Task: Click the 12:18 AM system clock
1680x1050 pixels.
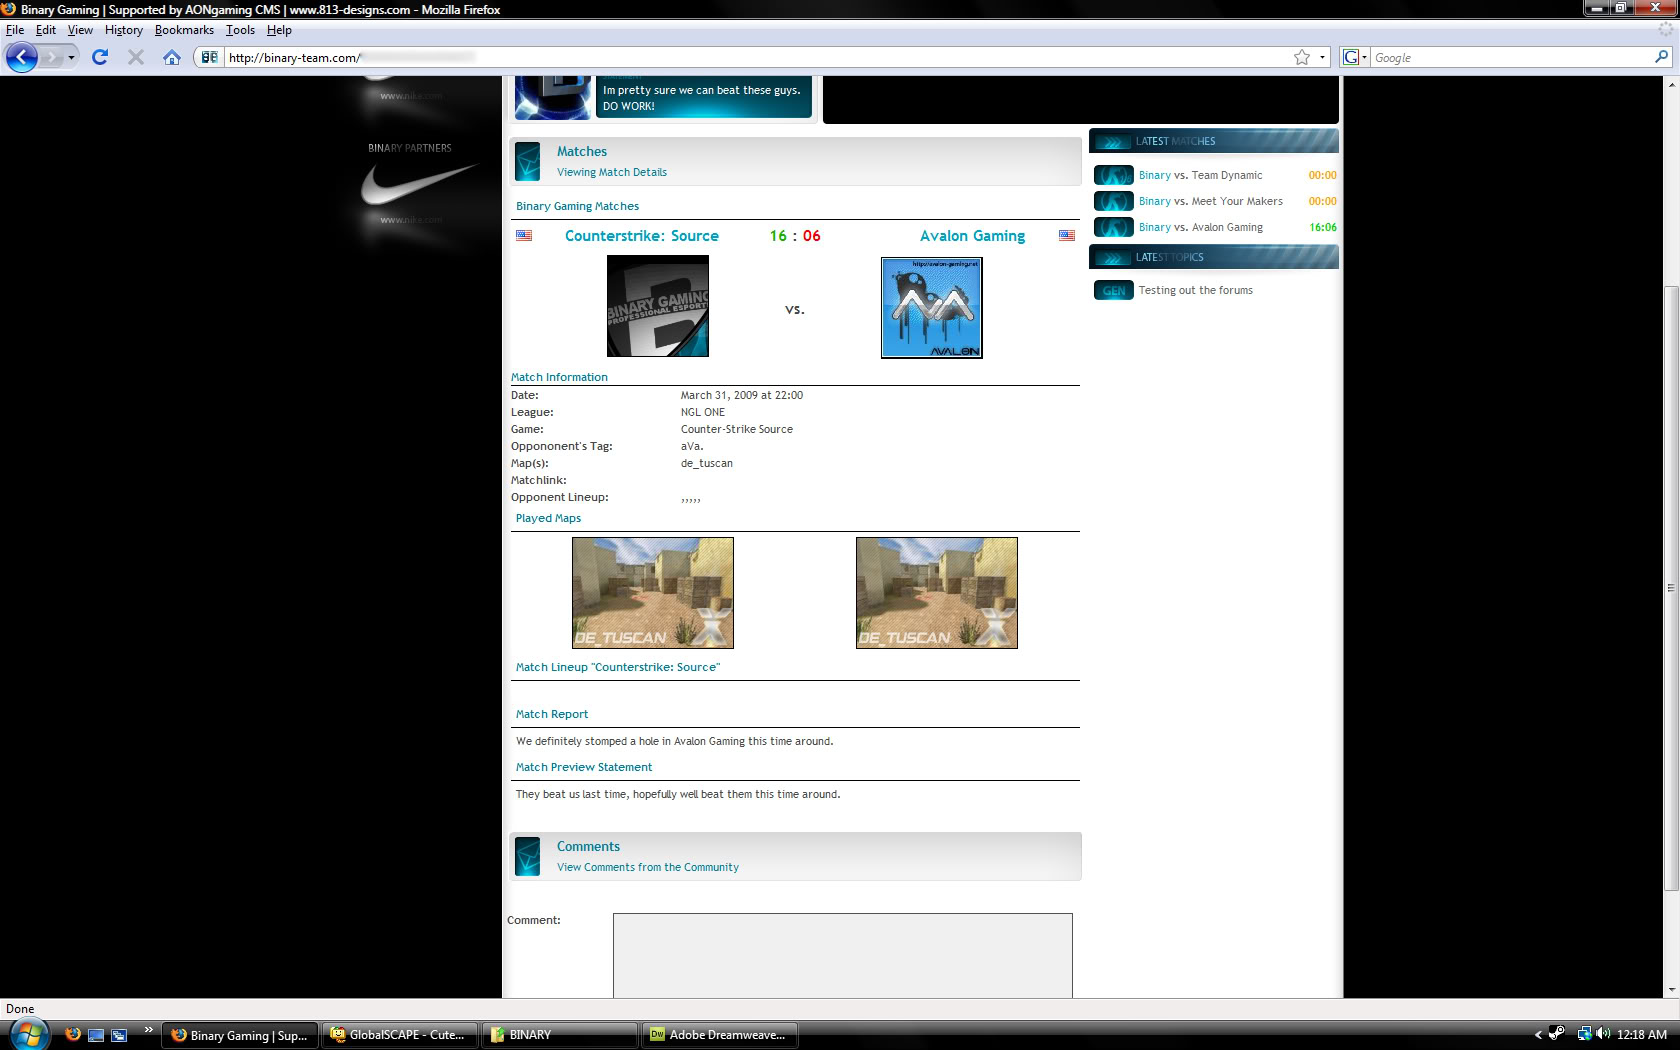Action: point(1641,1035)
